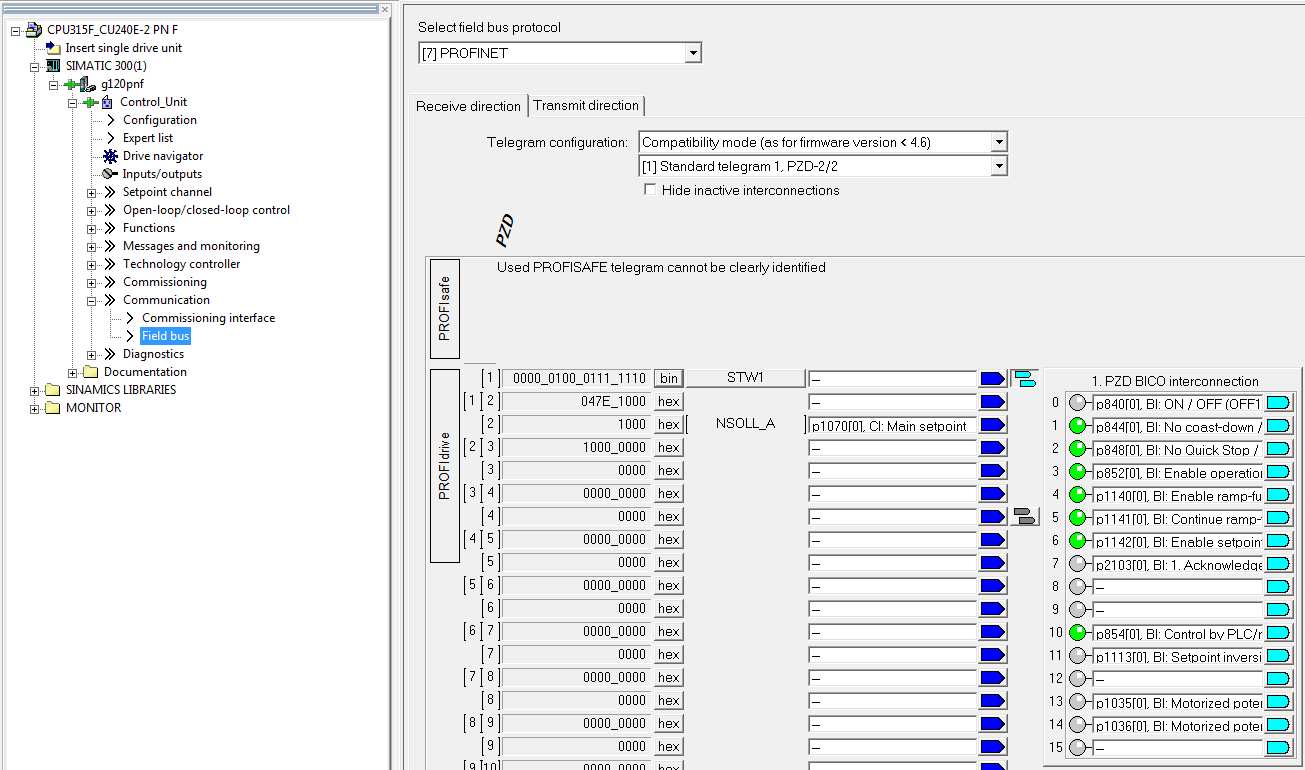Click the gray bit-split icon beside PZD 4
Image resolution: width=1305 pixels, height=770 pixels.
1025,516
